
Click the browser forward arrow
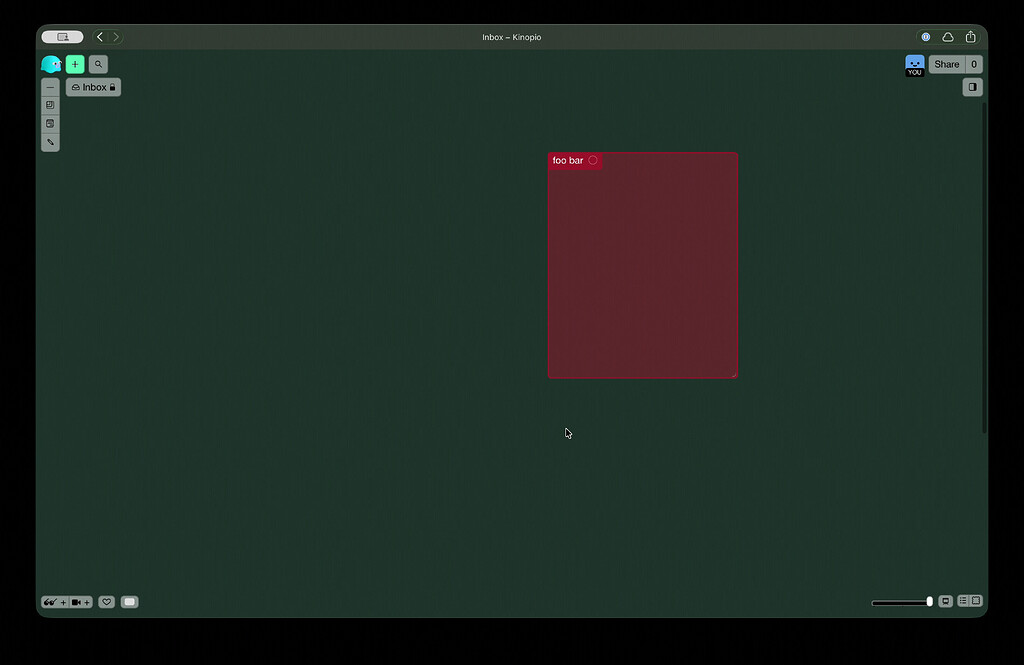click(116, 37)
